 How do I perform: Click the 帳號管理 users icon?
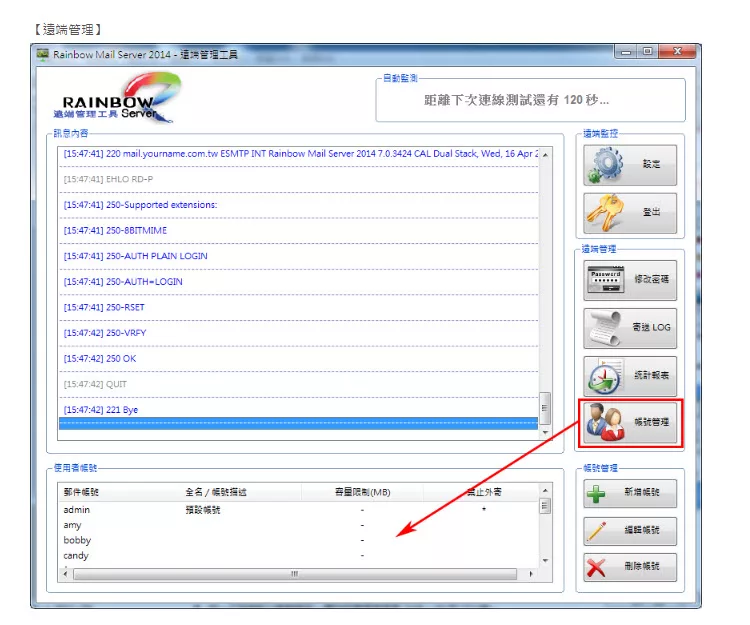pos(605,422)
